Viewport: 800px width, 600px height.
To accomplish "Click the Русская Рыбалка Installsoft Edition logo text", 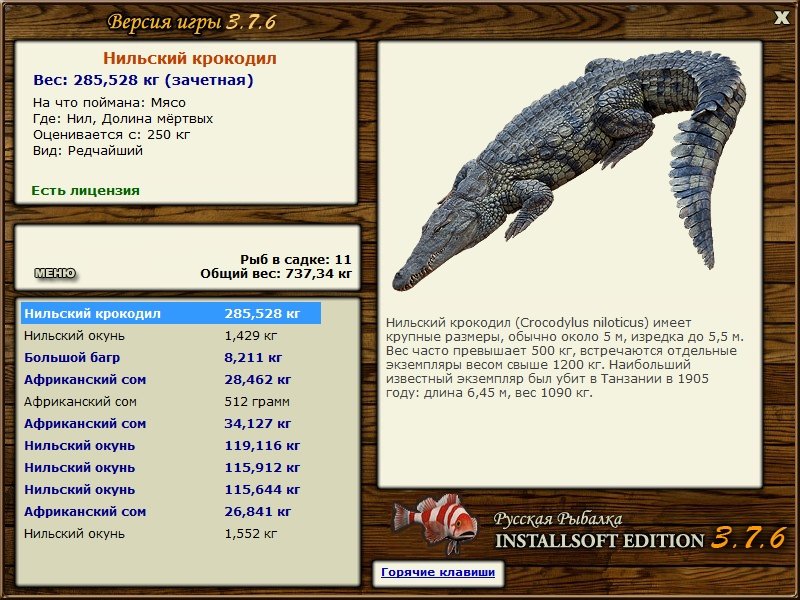I will pyautogui.click(x=640, y=531).
